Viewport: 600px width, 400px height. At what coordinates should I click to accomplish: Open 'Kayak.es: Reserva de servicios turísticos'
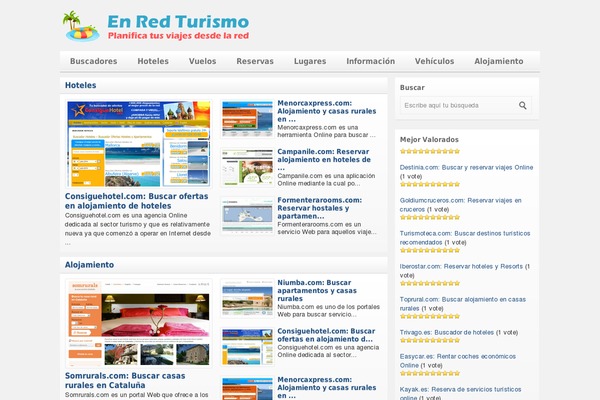(460, 393)
